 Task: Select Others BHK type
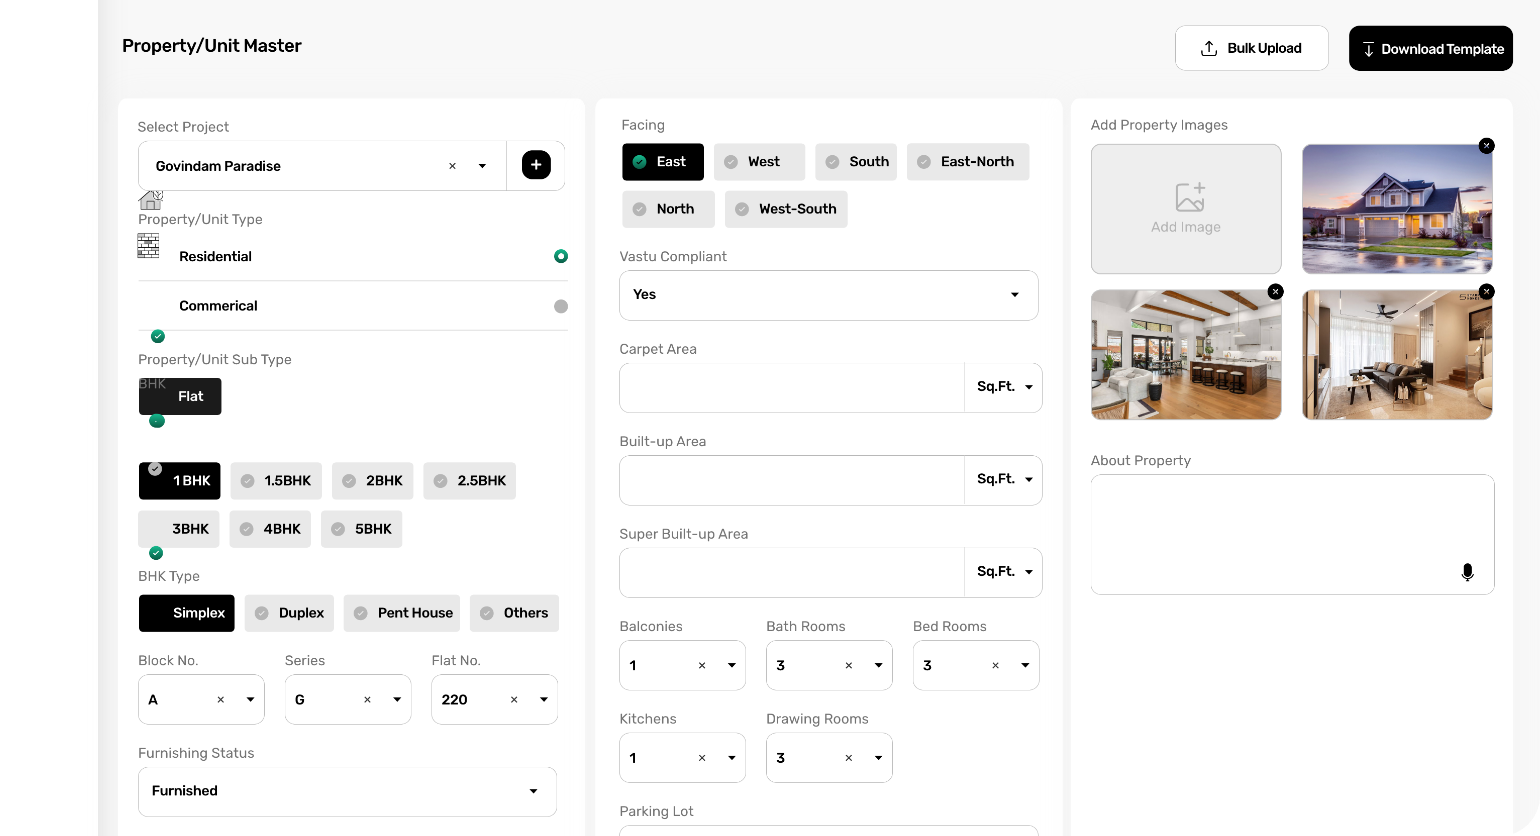click(514, 613)
